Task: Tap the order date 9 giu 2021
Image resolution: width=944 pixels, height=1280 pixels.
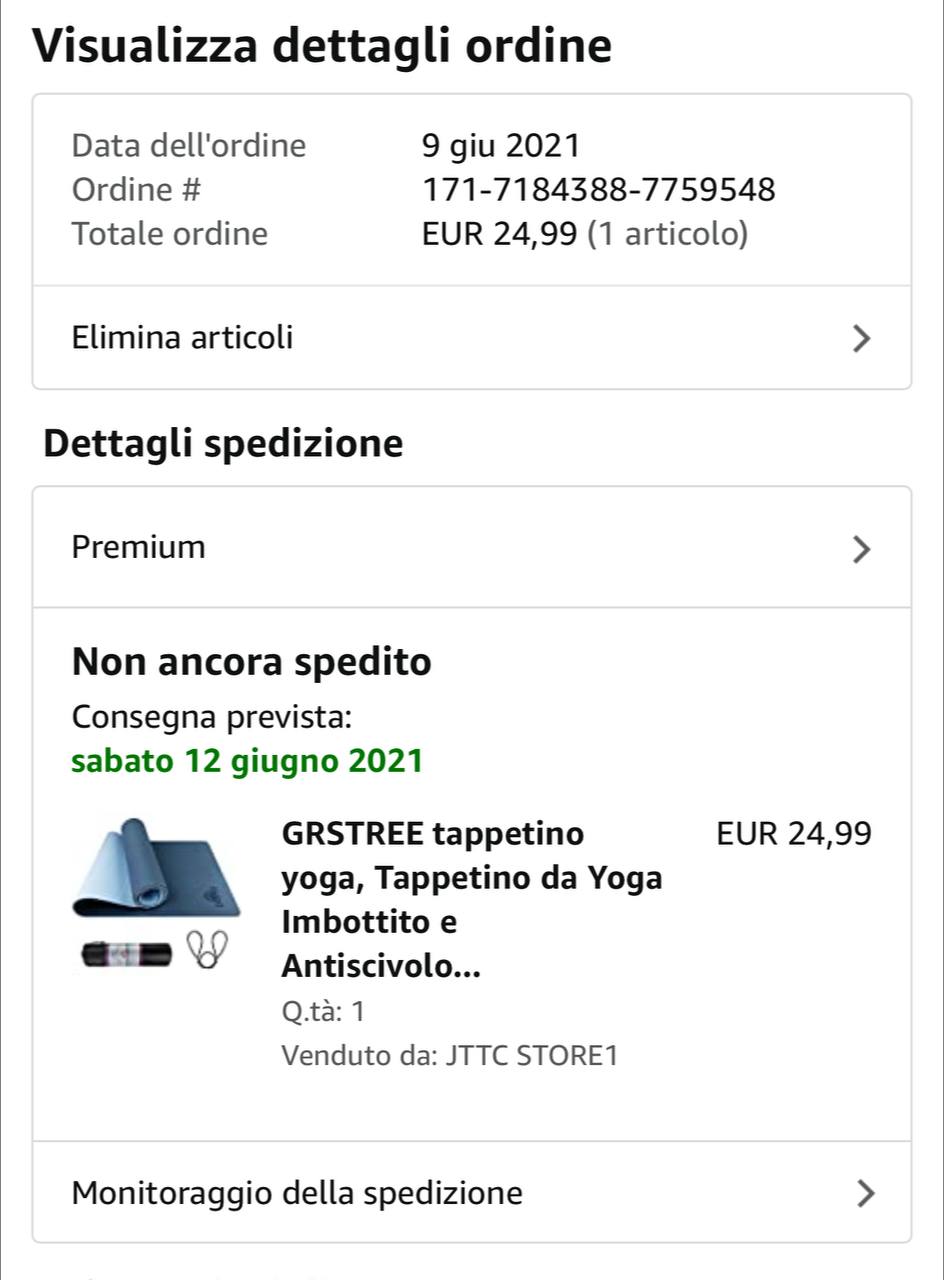Action: click(x=501, y=146)
